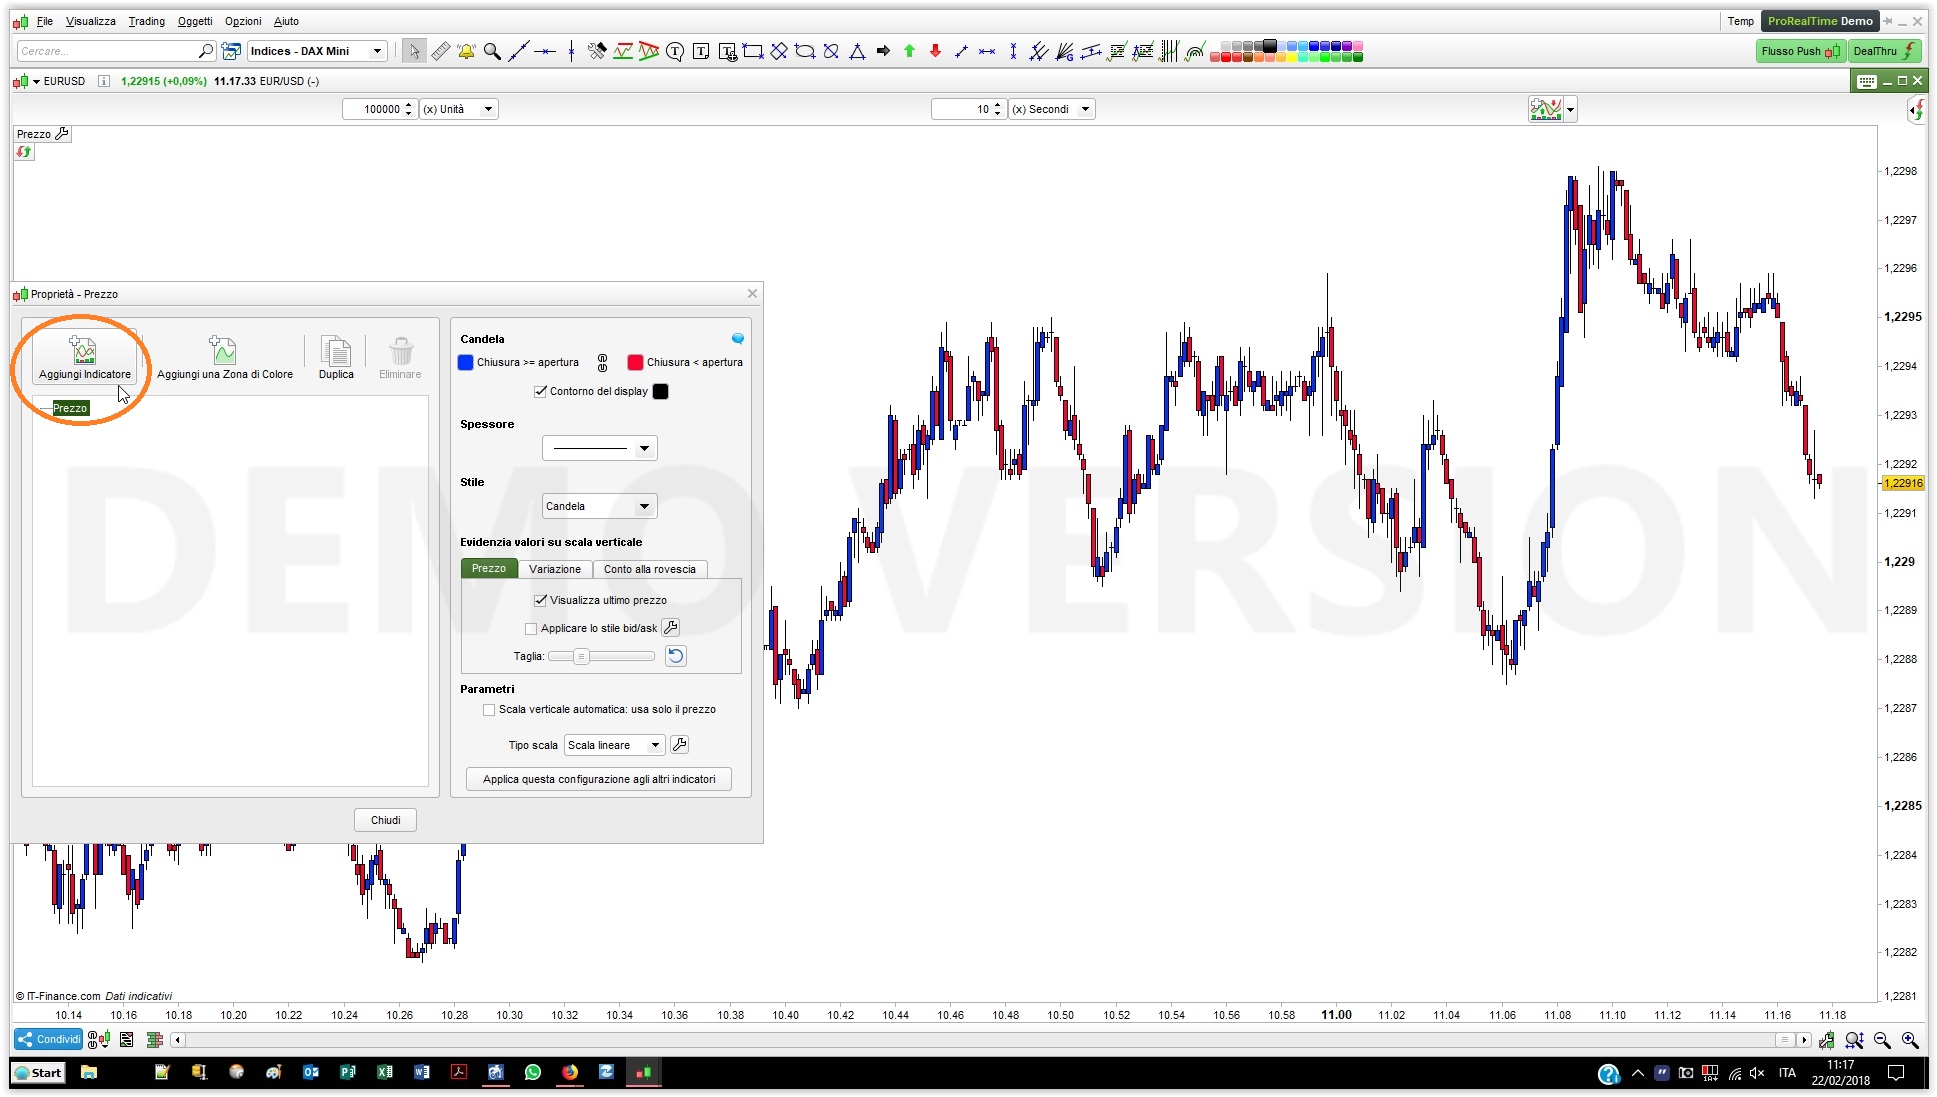Click Aggiungi una Zona di Colore icon
The width and height of the screenshot is (1937, 1097).
[x=223, y=351]
